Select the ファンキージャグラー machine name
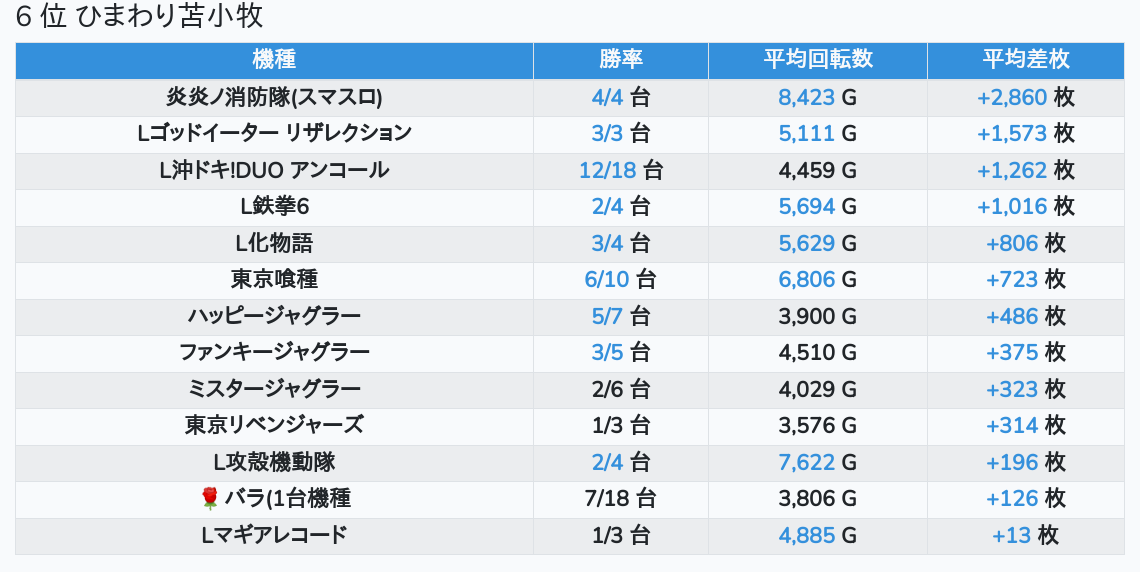This screenshot has width=1140, height=572. point(274,352)
